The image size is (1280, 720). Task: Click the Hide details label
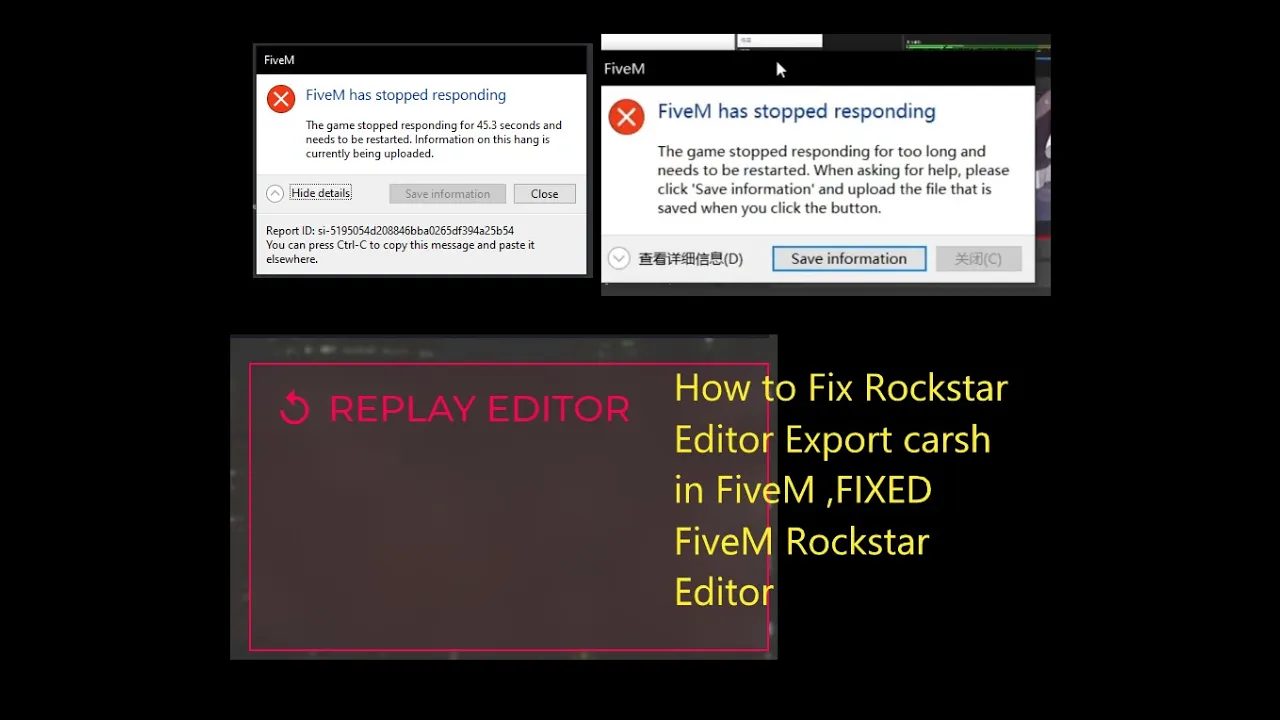coord(321,193)
